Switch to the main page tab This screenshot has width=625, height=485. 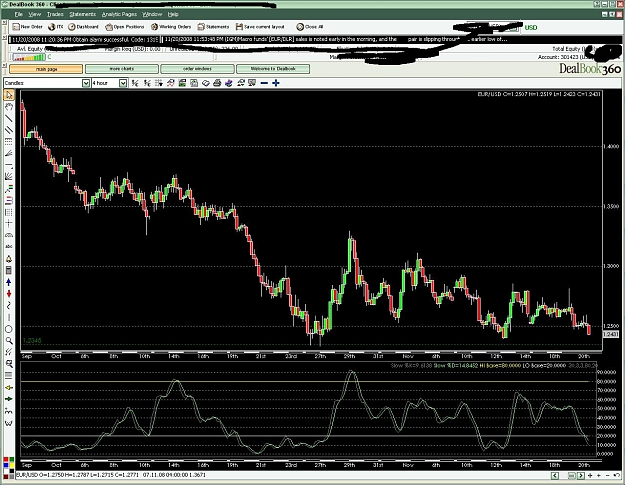point(46,69)
